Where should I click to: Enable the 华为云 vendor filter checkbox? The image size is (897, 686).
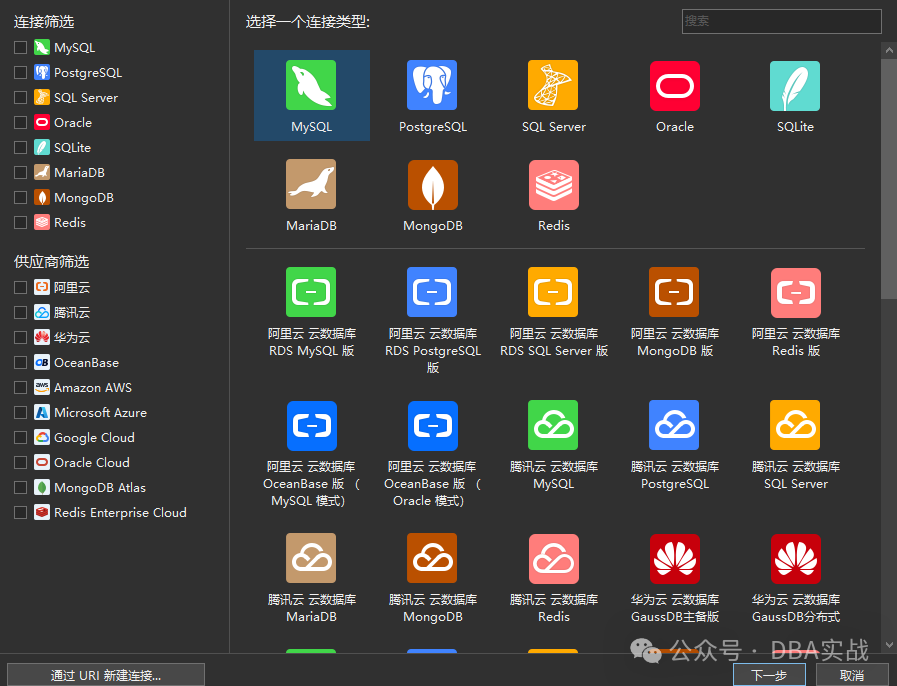point(21,337)
